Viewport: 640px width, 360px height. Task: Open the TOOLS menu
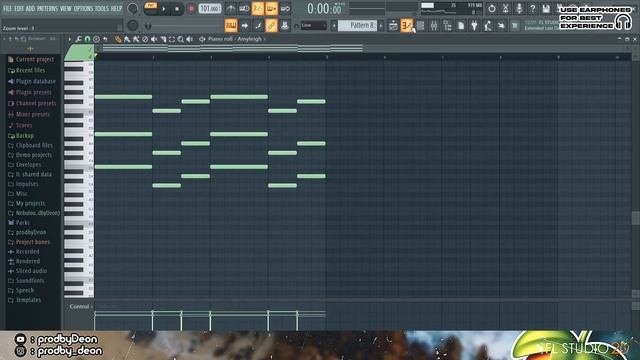pos(102,8)
